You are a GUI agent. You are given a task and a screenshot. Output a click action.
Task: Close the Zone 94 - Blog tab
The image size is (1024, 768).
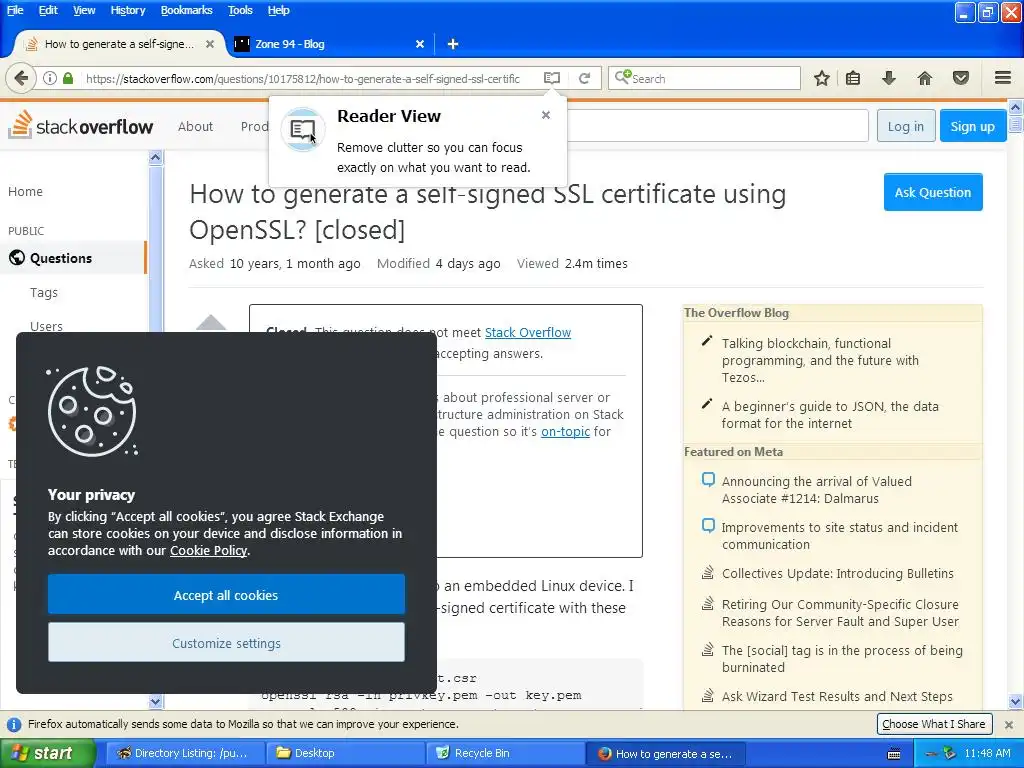(420, 44)
